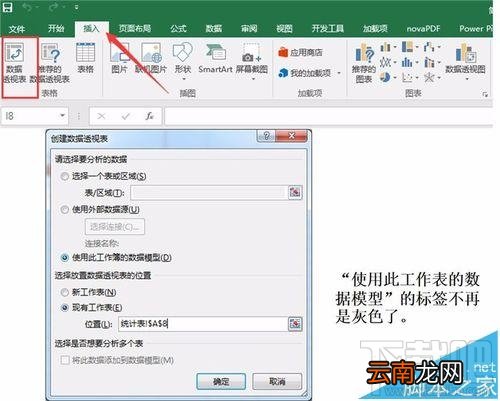Expand the arrow beside 我的加载项
The image size is (500, 401).
(339, 73)
